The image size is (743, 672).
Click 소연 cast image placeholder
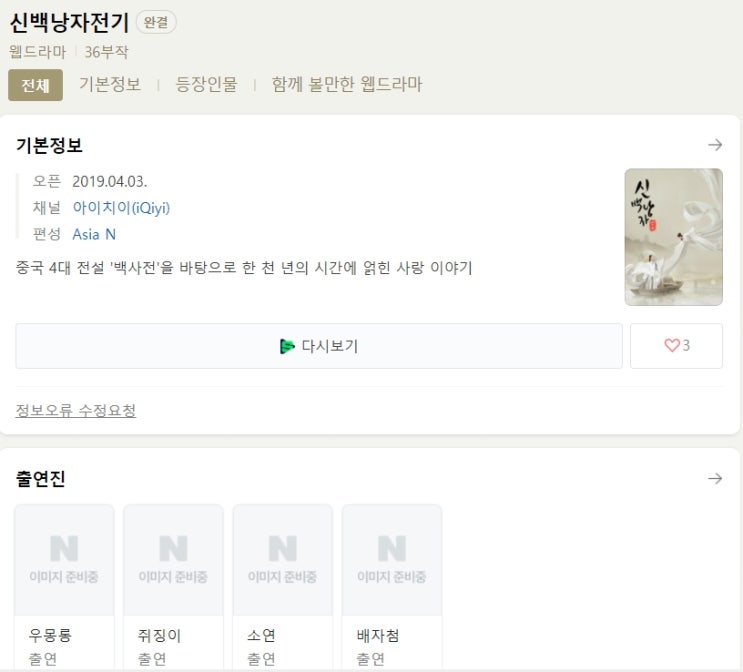283,560
